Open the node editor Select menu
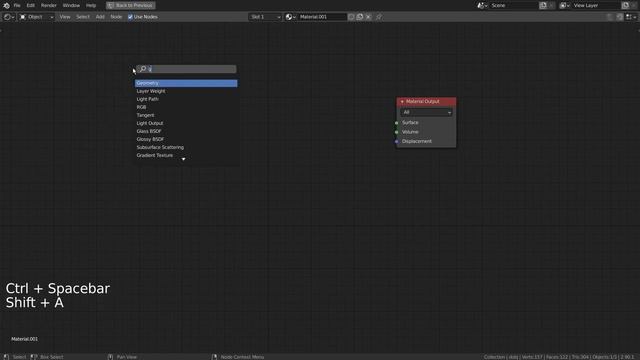Image resolution: width=640 pixels, height=360 pixels. 83,17
